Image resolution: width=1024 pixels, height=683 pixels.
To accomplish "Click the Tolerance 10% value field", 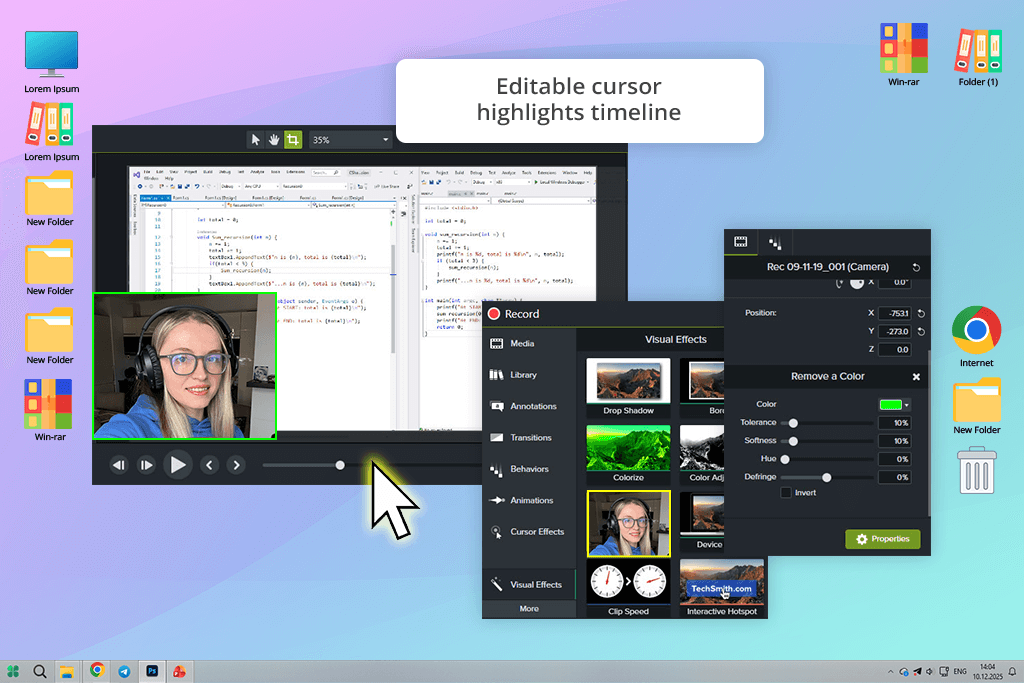I will [895, 423].
